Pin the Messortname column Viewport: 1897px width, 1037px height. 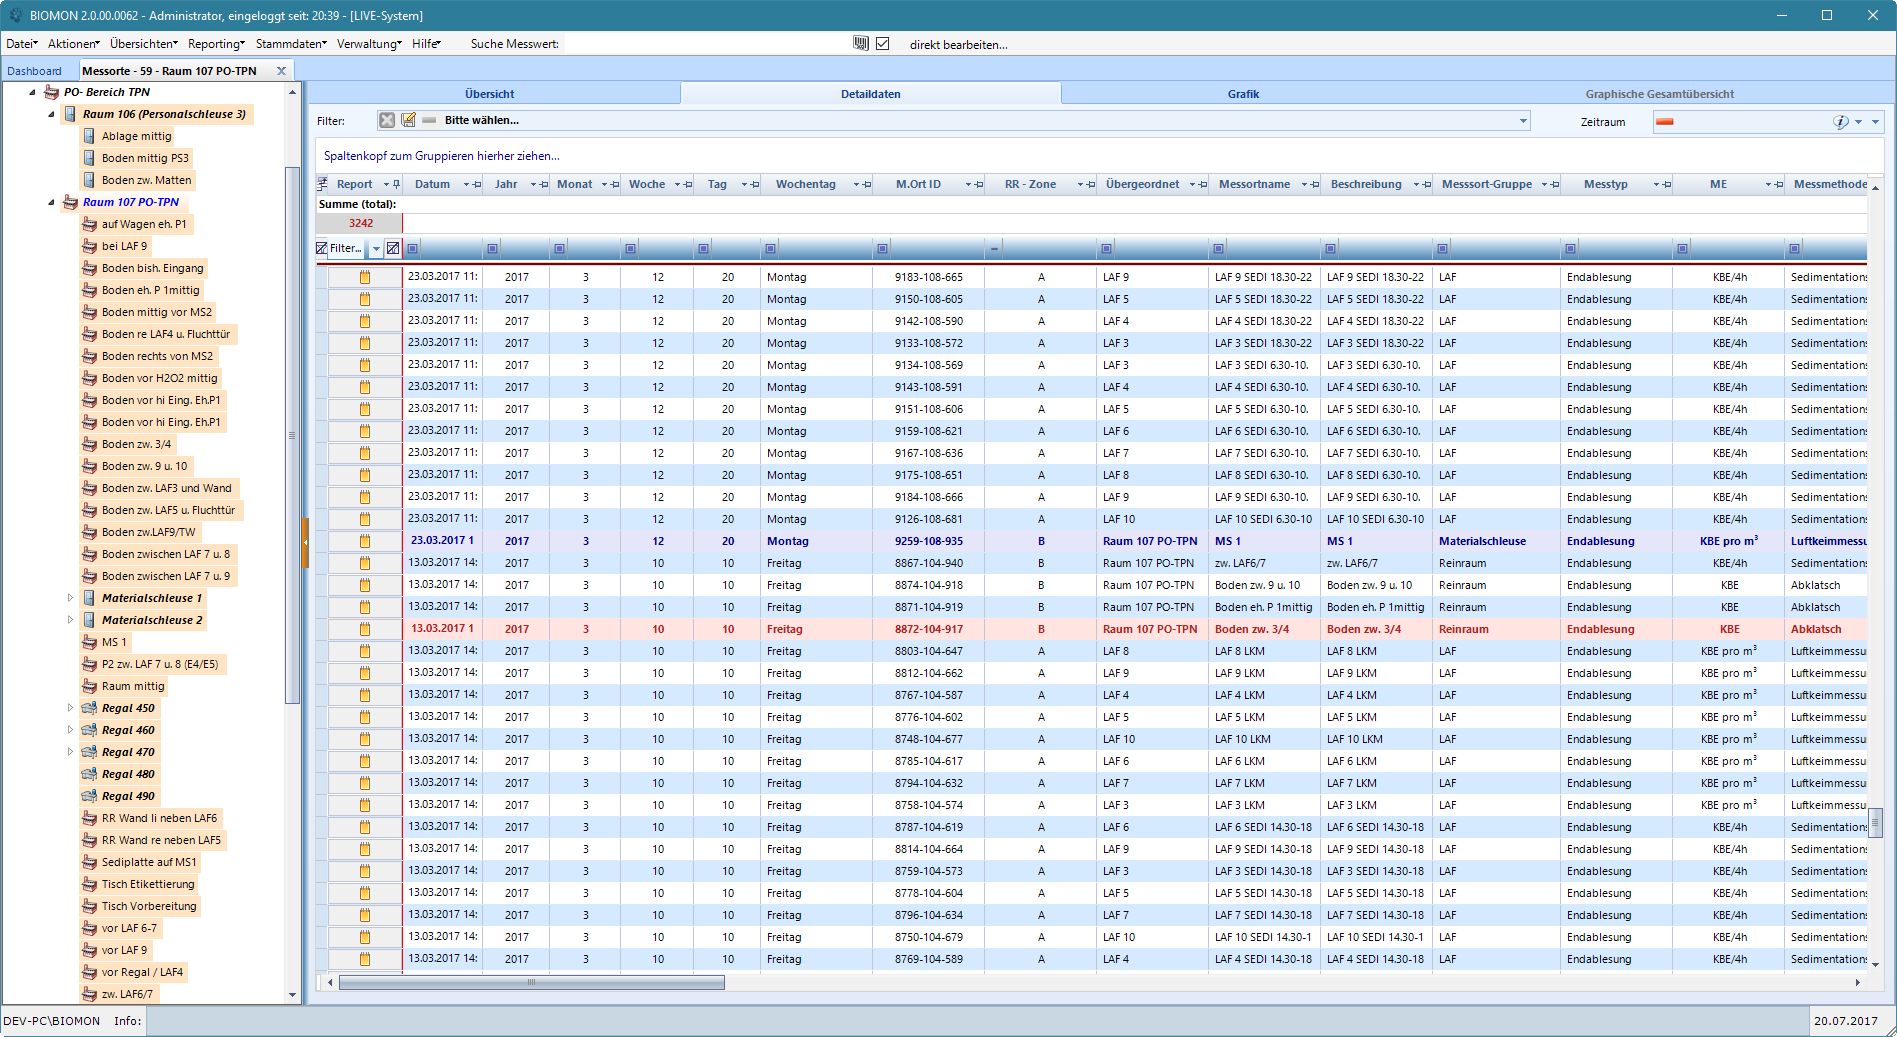pyautogui.click(x=1314, y=184)
